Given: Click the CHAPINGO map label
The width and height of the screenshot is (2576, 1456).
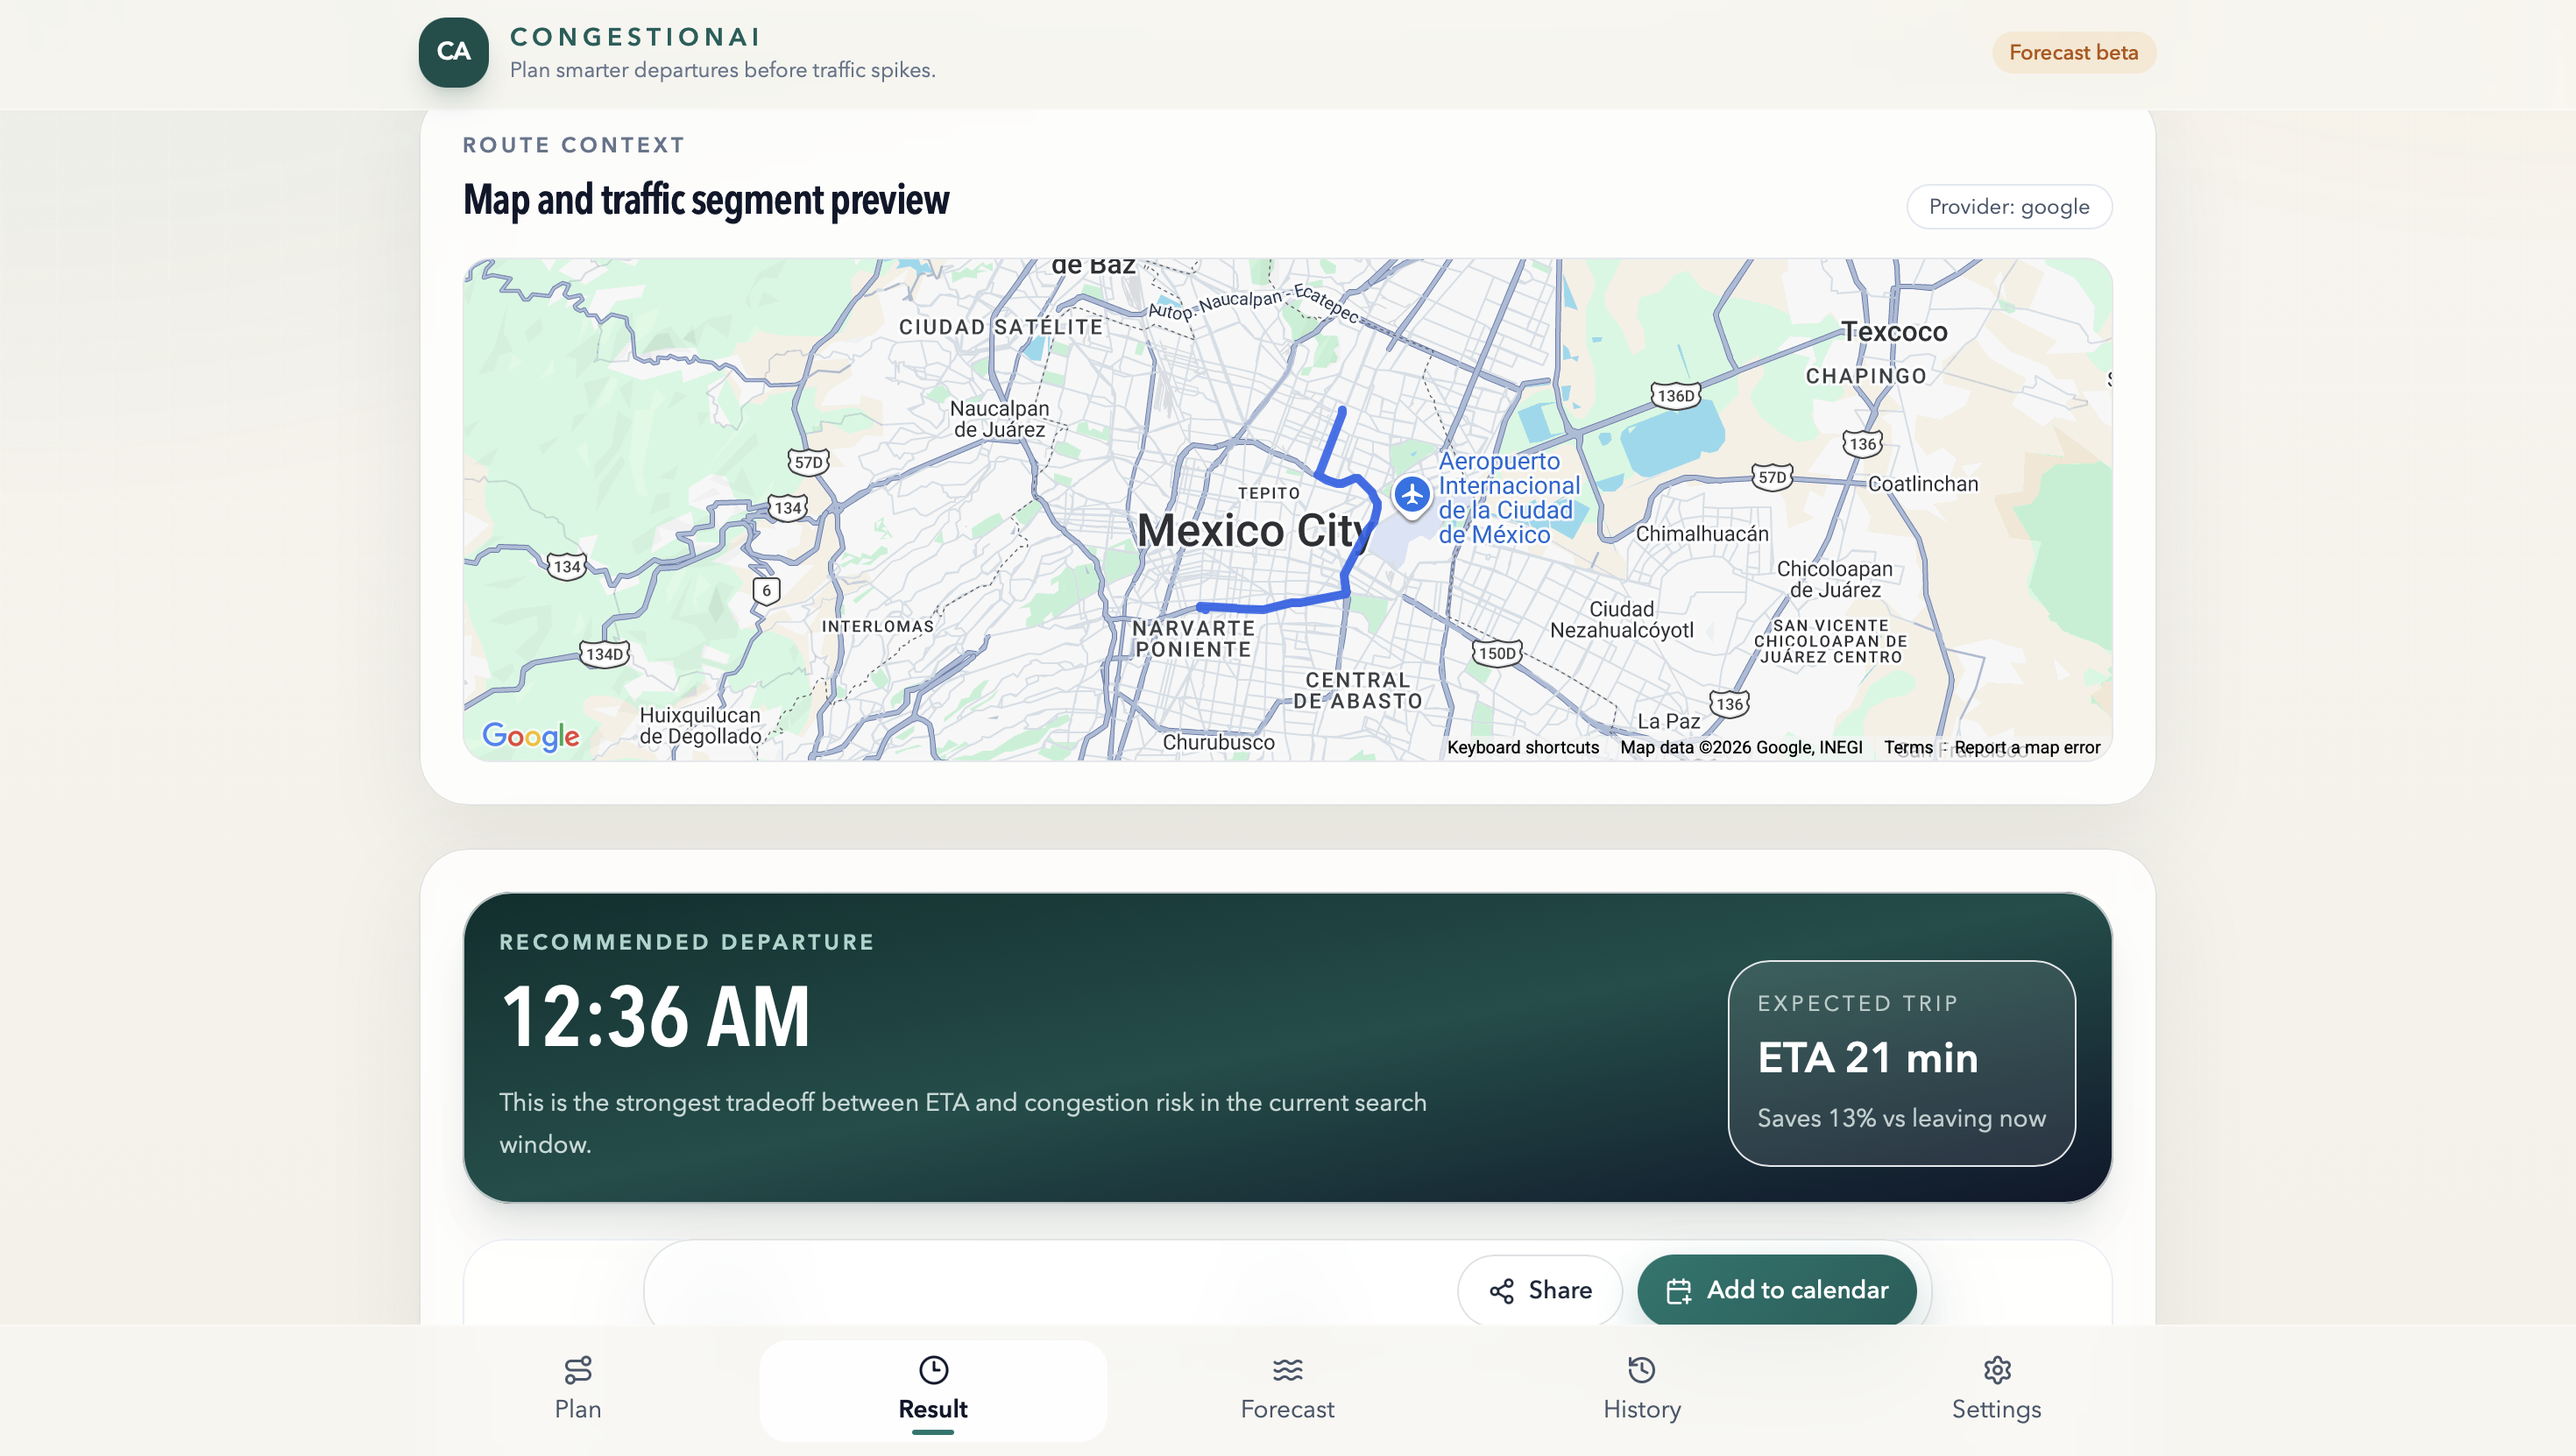Looking at the screenshot, I should click(x=1865, y=376).
